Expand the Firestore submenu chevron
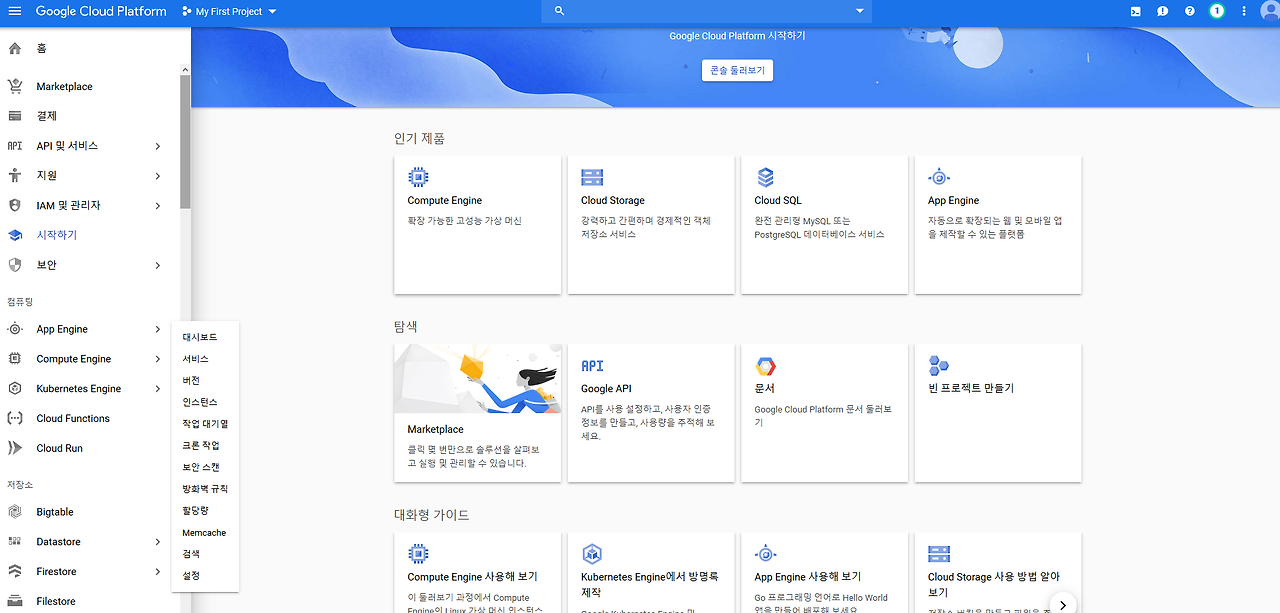1280x613 pixels. (158, 572)
